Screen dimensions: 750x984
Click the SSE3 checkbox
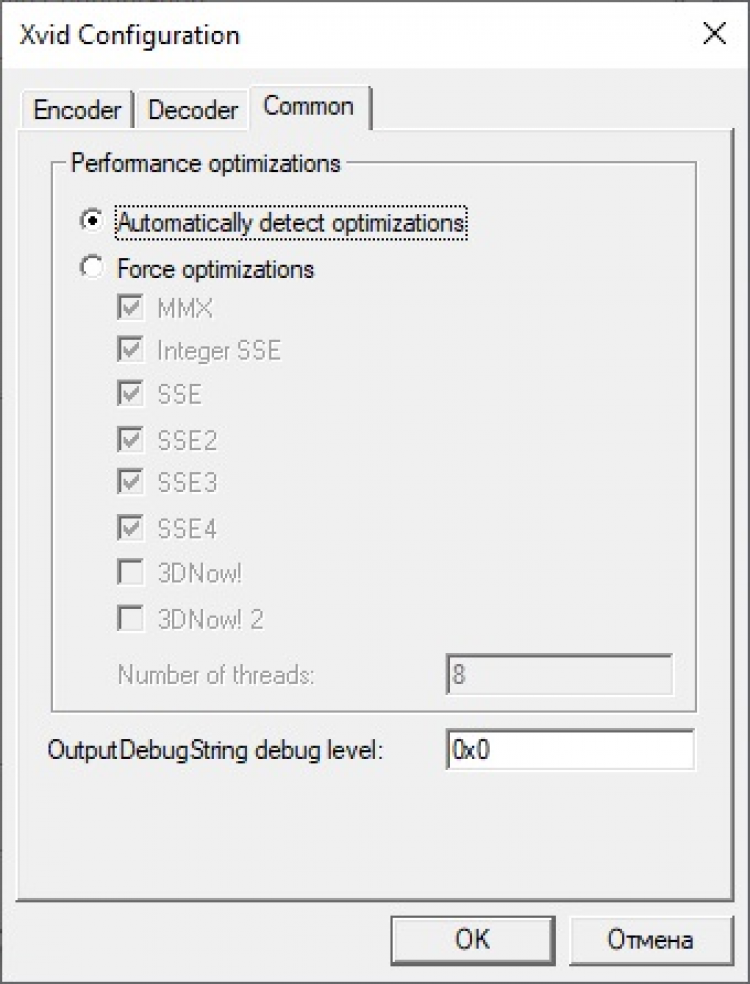pyautogui.click(x=130, y=483)
